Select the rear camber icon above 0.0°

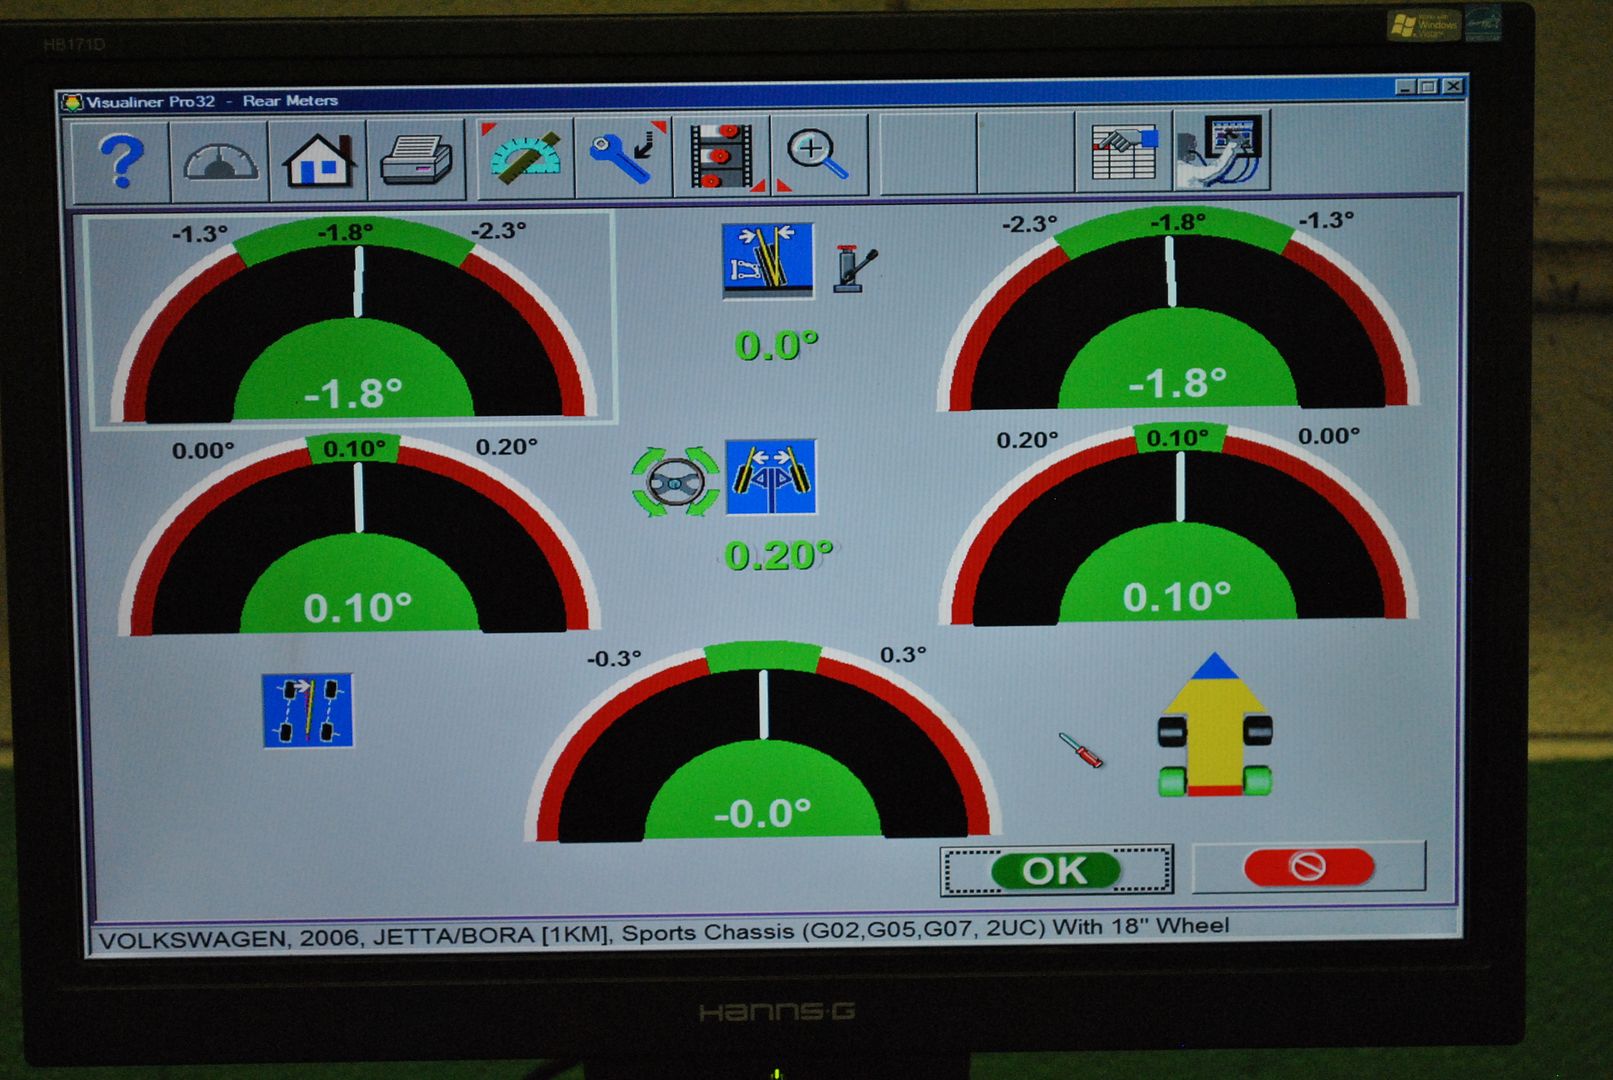click(768, 260)
